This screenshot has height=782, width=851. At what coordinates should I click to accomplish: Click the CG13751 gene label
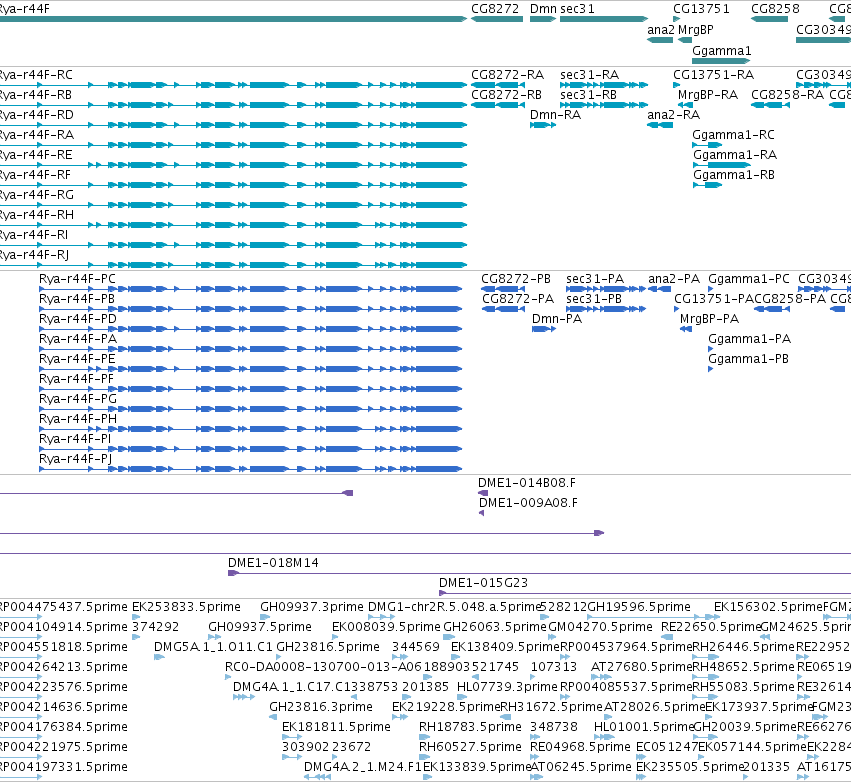coord(701,9)
